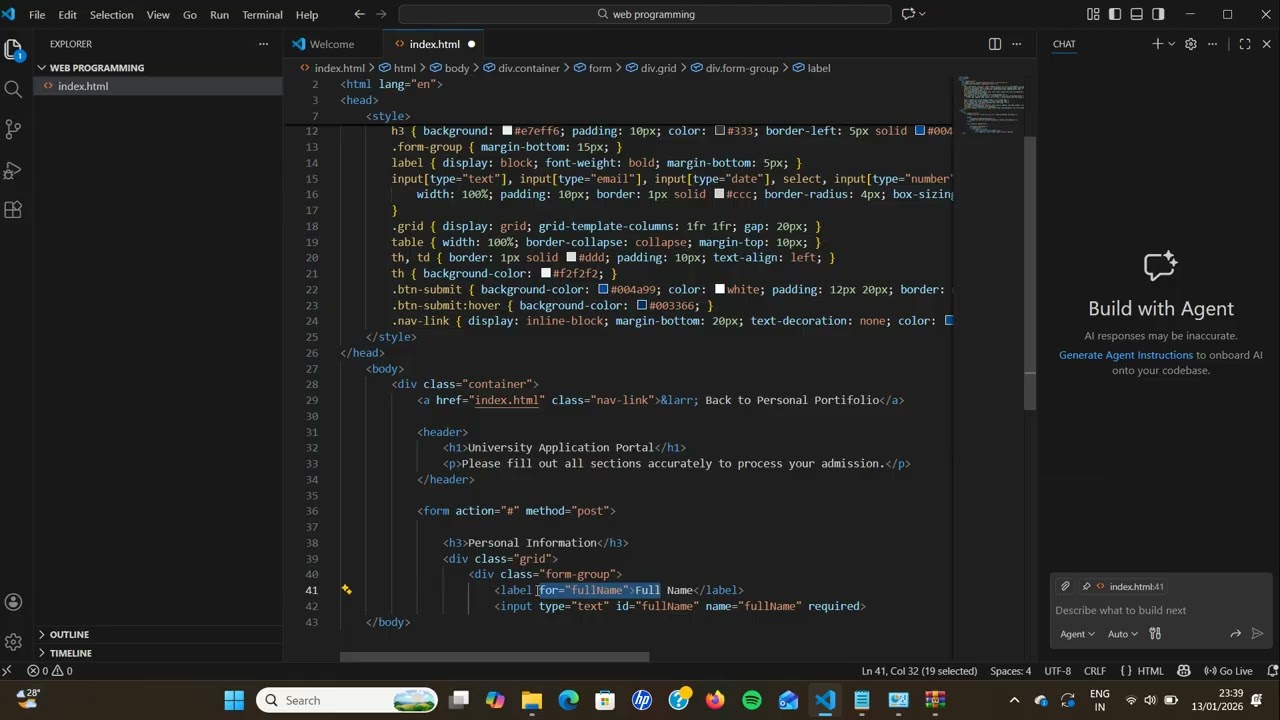Open the Agent mode dropdown in chat
The height and width of the screenshot is (720, 1280).
[x=1077, y=634]
